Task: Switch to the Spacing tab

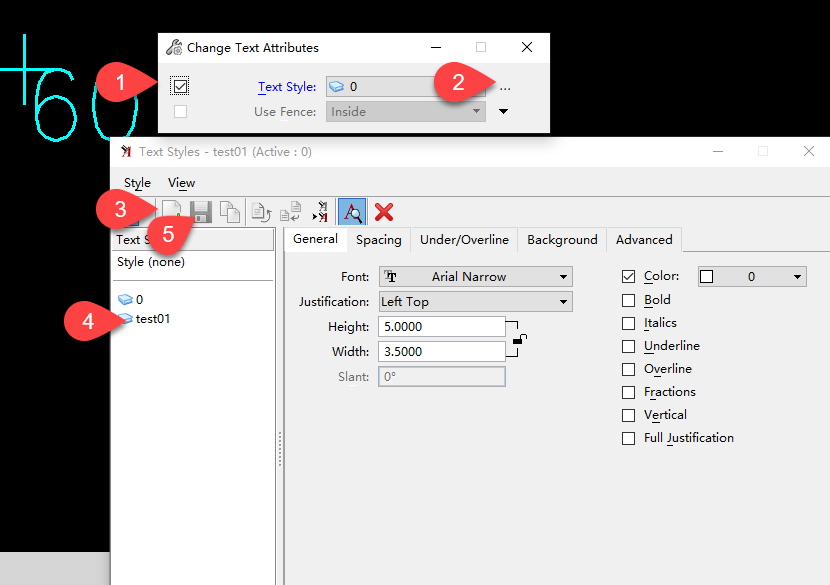Action: point(378,240)
